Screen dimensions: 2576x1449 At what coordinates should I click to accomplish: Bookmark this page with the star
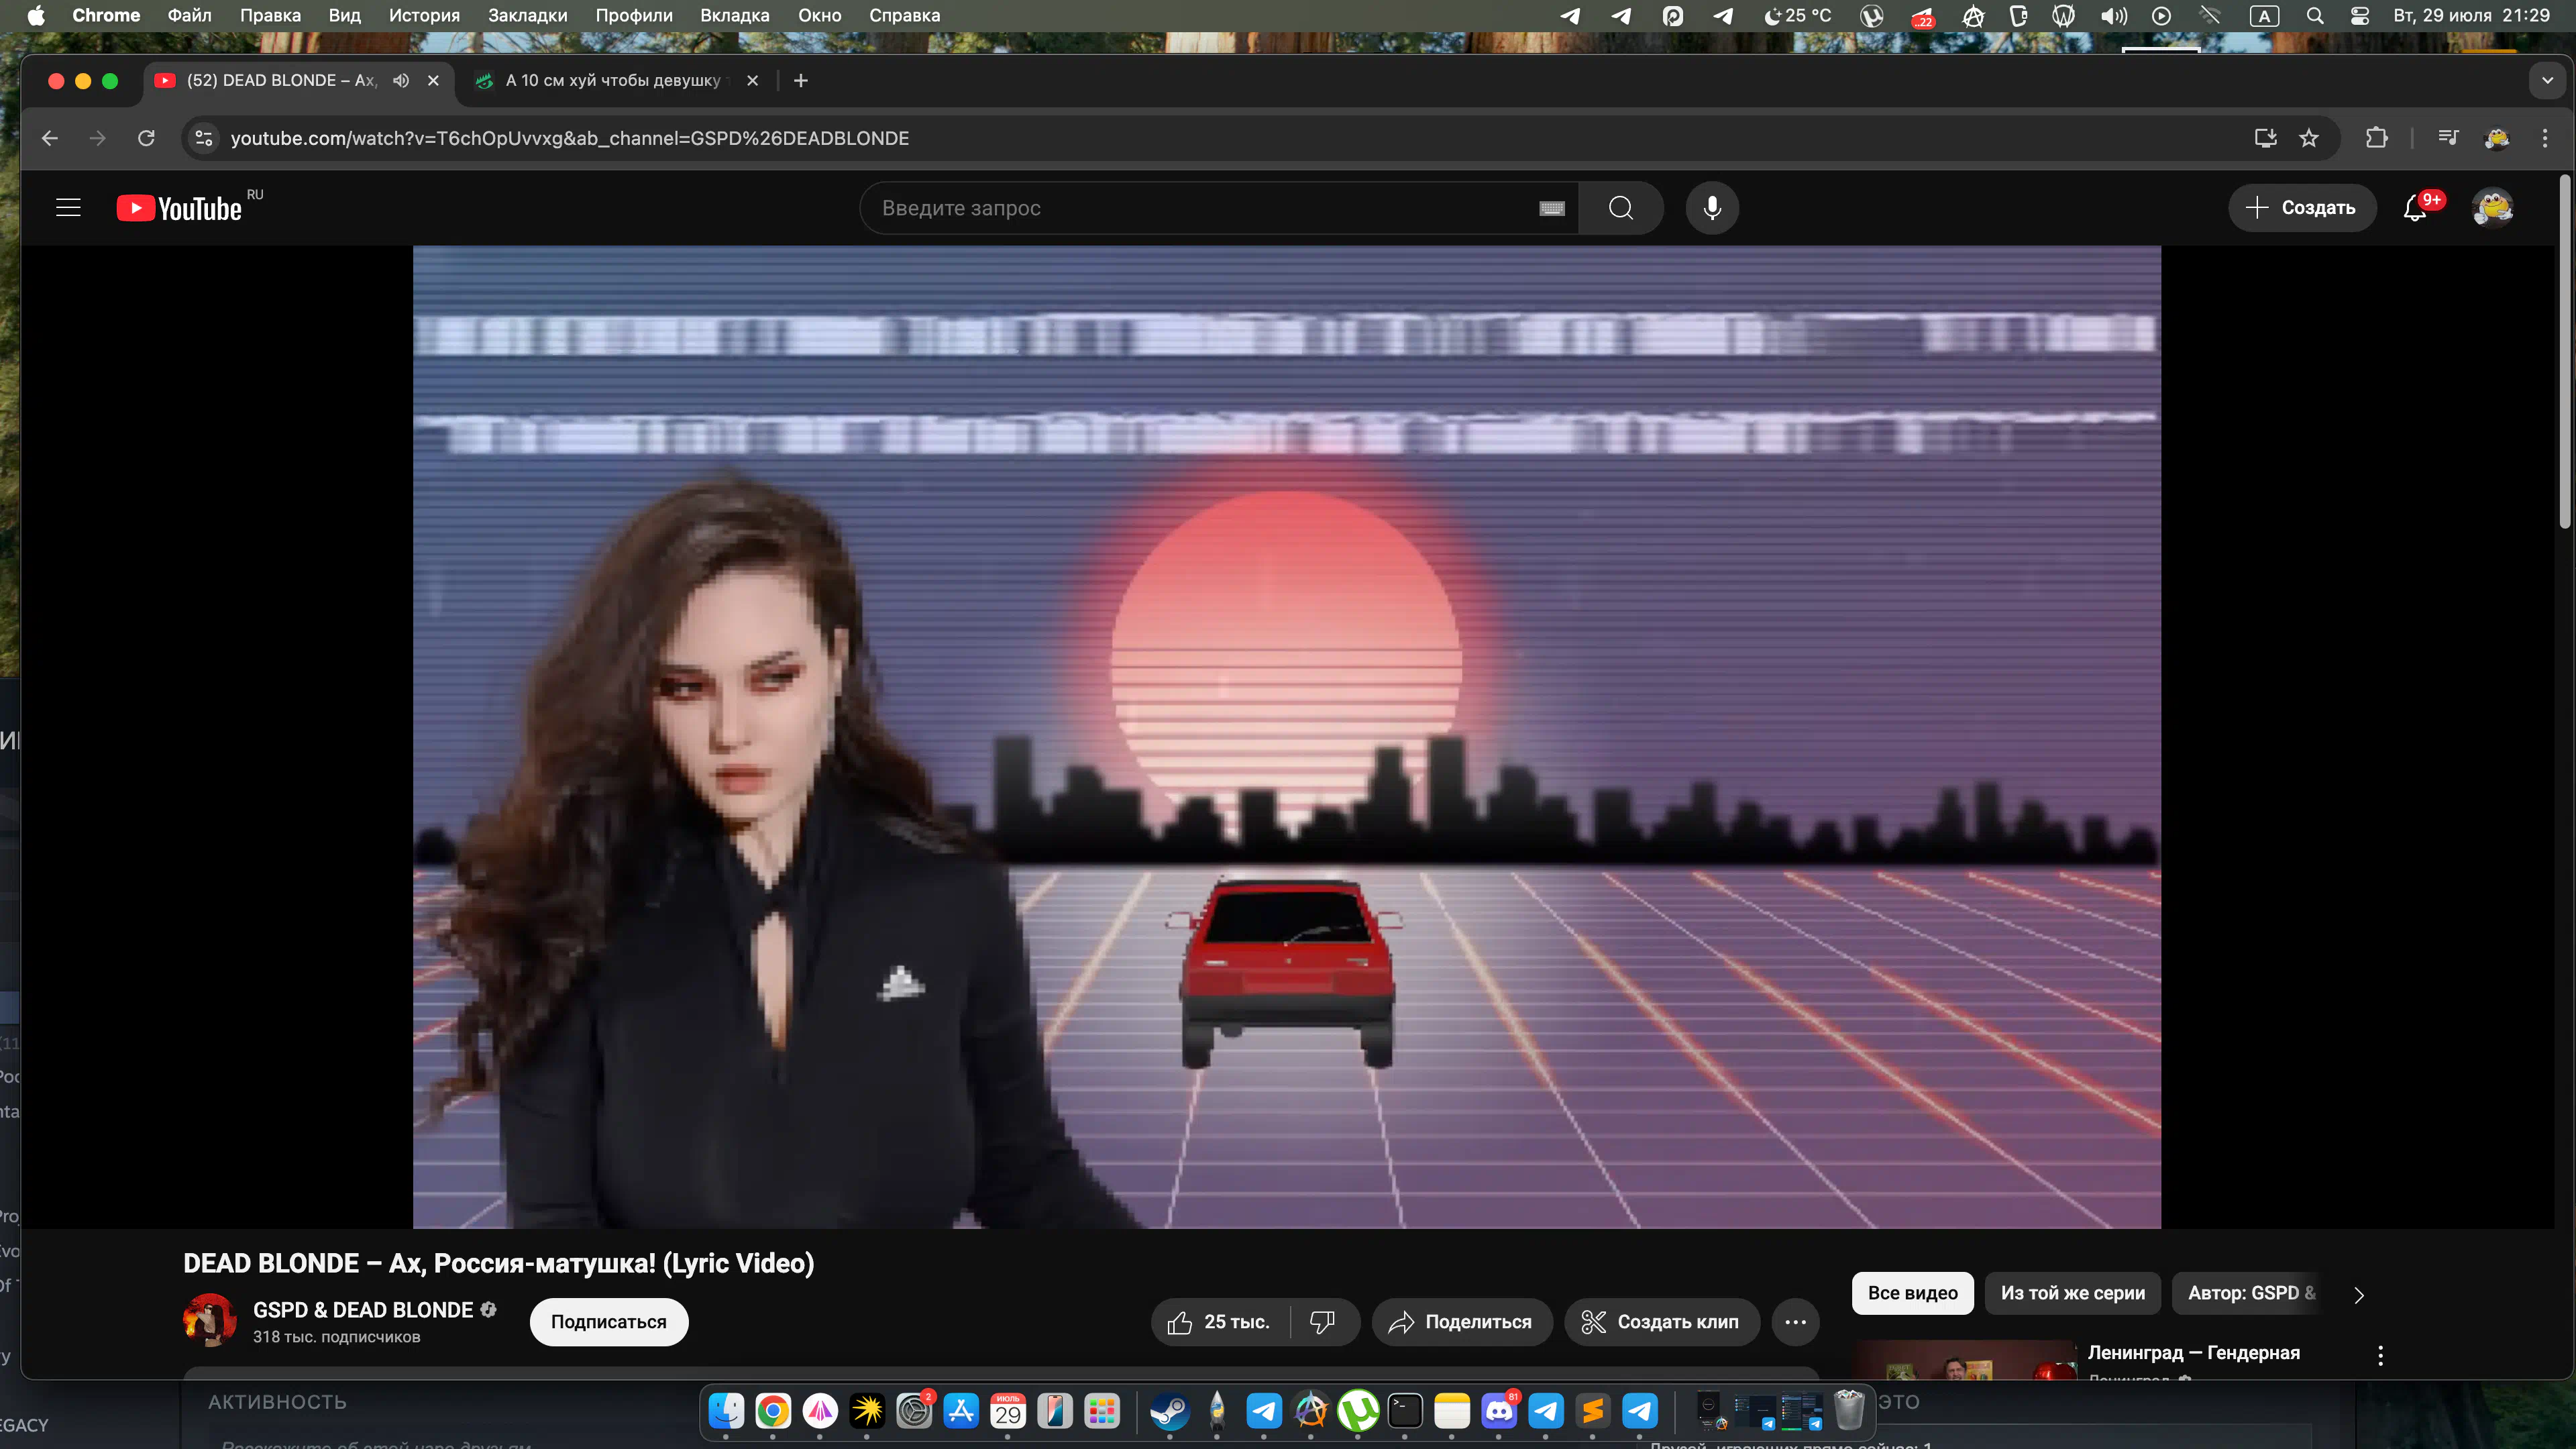pos(2308,138)
